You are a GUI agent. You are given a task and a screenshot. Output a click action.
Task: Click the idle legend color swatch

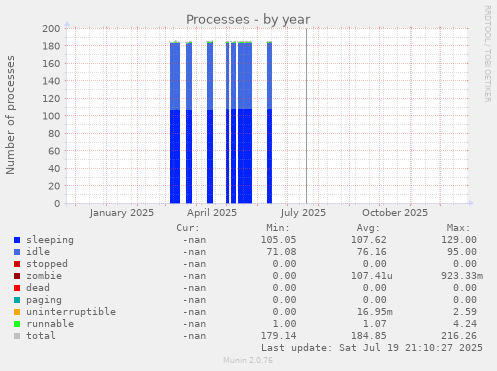point(17,252)
